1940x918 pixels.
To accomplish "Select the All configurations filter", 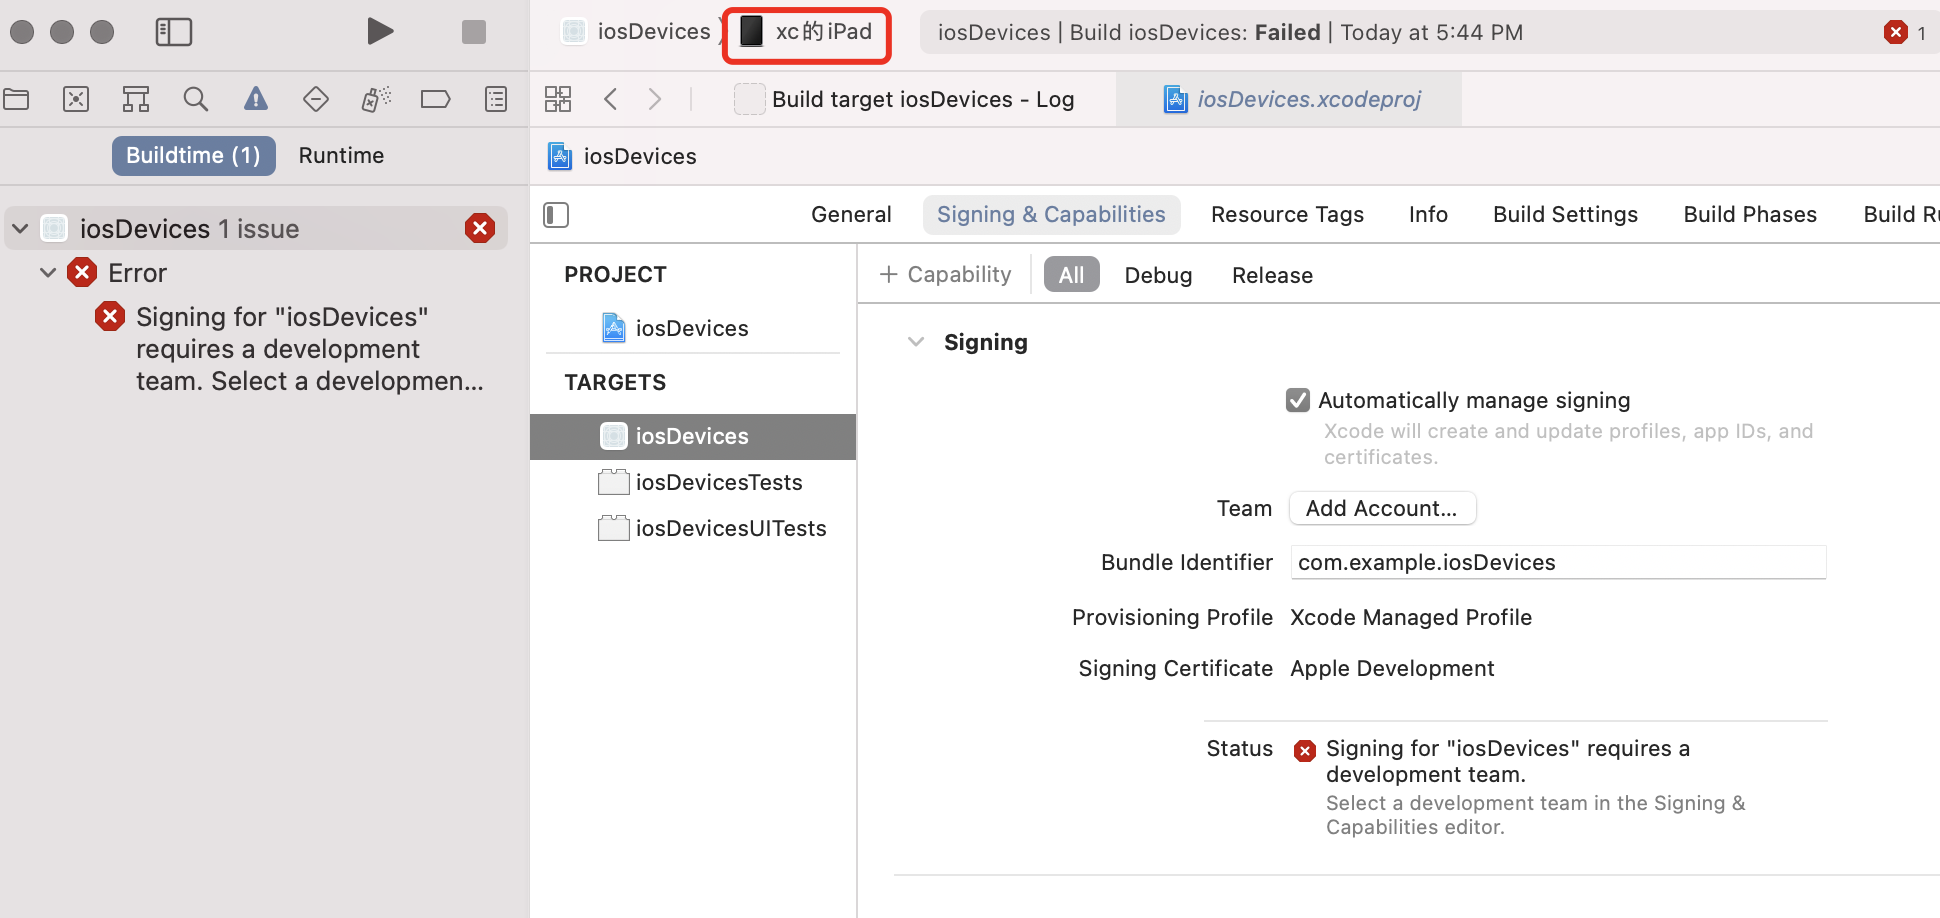I will coord(1071,275).
